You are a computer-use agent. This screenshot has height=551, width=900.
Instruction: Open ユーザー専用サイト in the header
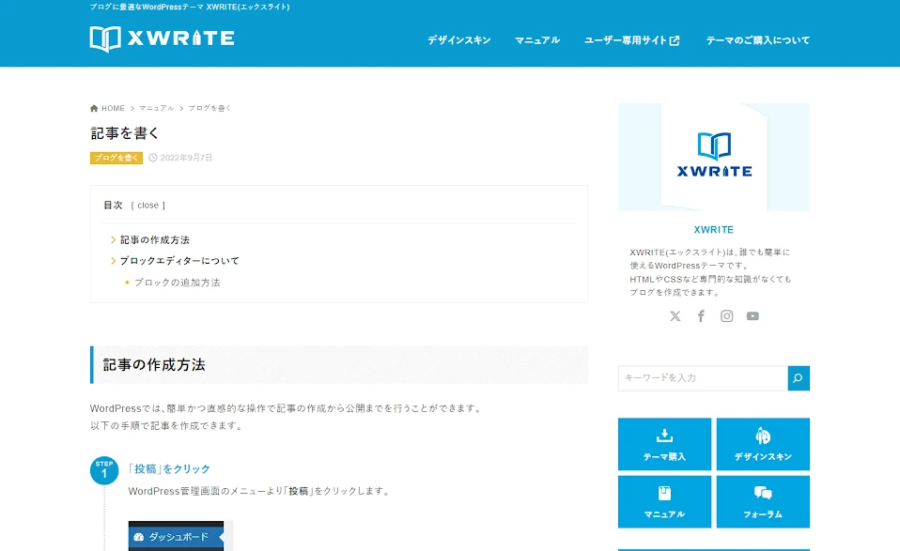[632, 40]
